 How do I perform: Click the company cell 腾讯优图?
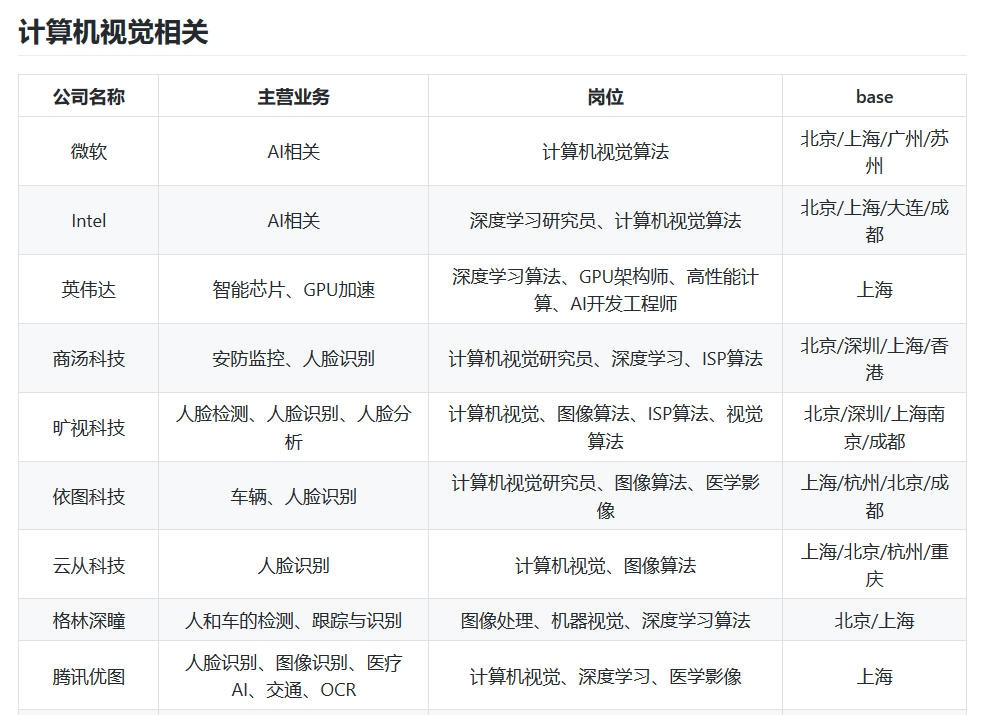(x=89, y=677)
